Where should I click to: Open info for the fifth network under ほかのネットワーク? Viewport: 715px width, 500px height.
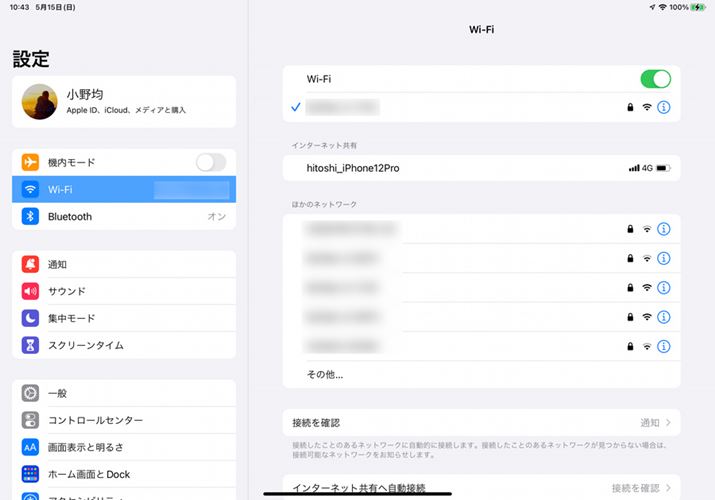663,346
